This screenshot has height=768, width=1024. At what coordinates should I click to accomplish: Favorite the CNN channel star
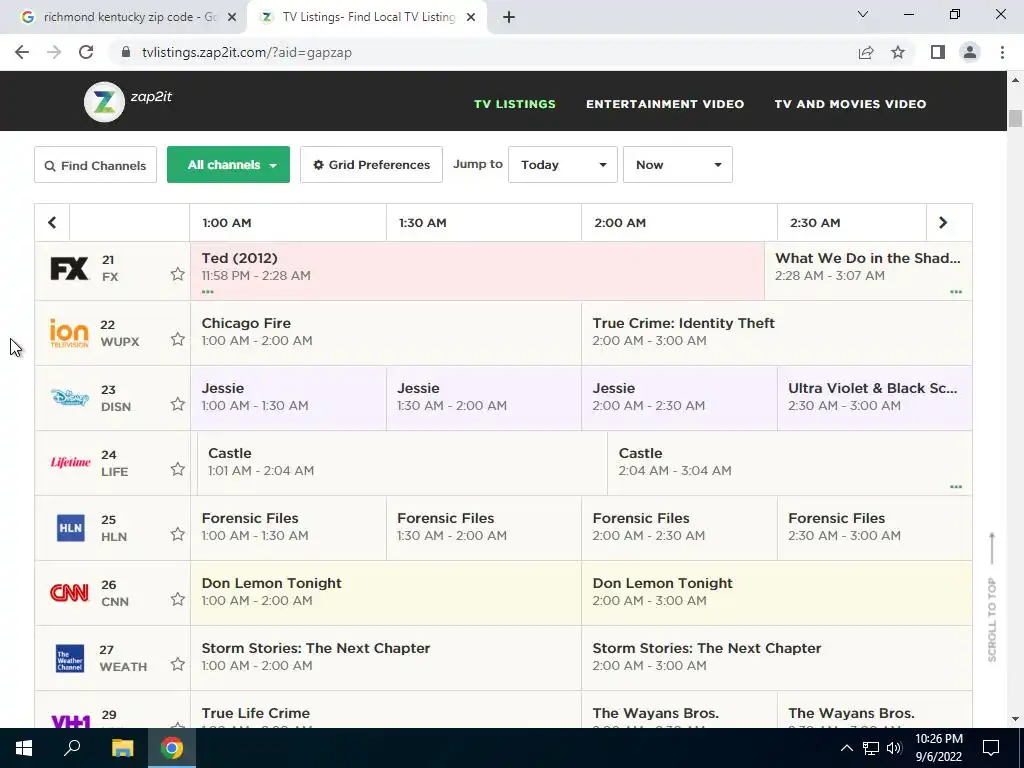point(178,599)
